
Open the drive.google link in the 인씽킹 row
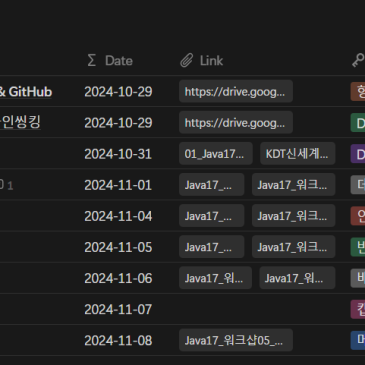click(236, 123)
